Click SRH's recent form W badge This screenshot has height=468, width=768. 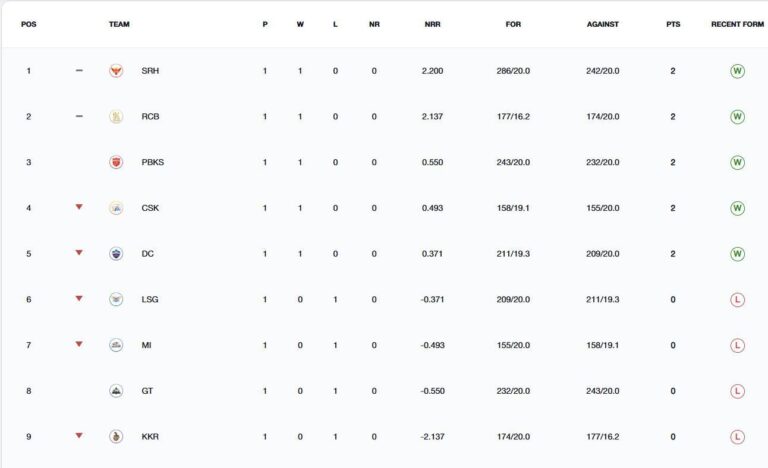click(x=737, y=71)
